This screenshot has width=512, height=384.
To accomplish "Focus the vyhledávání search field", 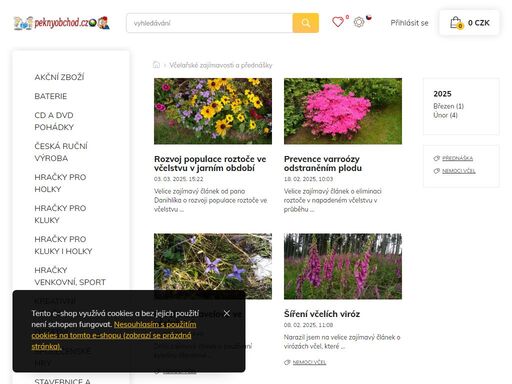I will point(209,23).
